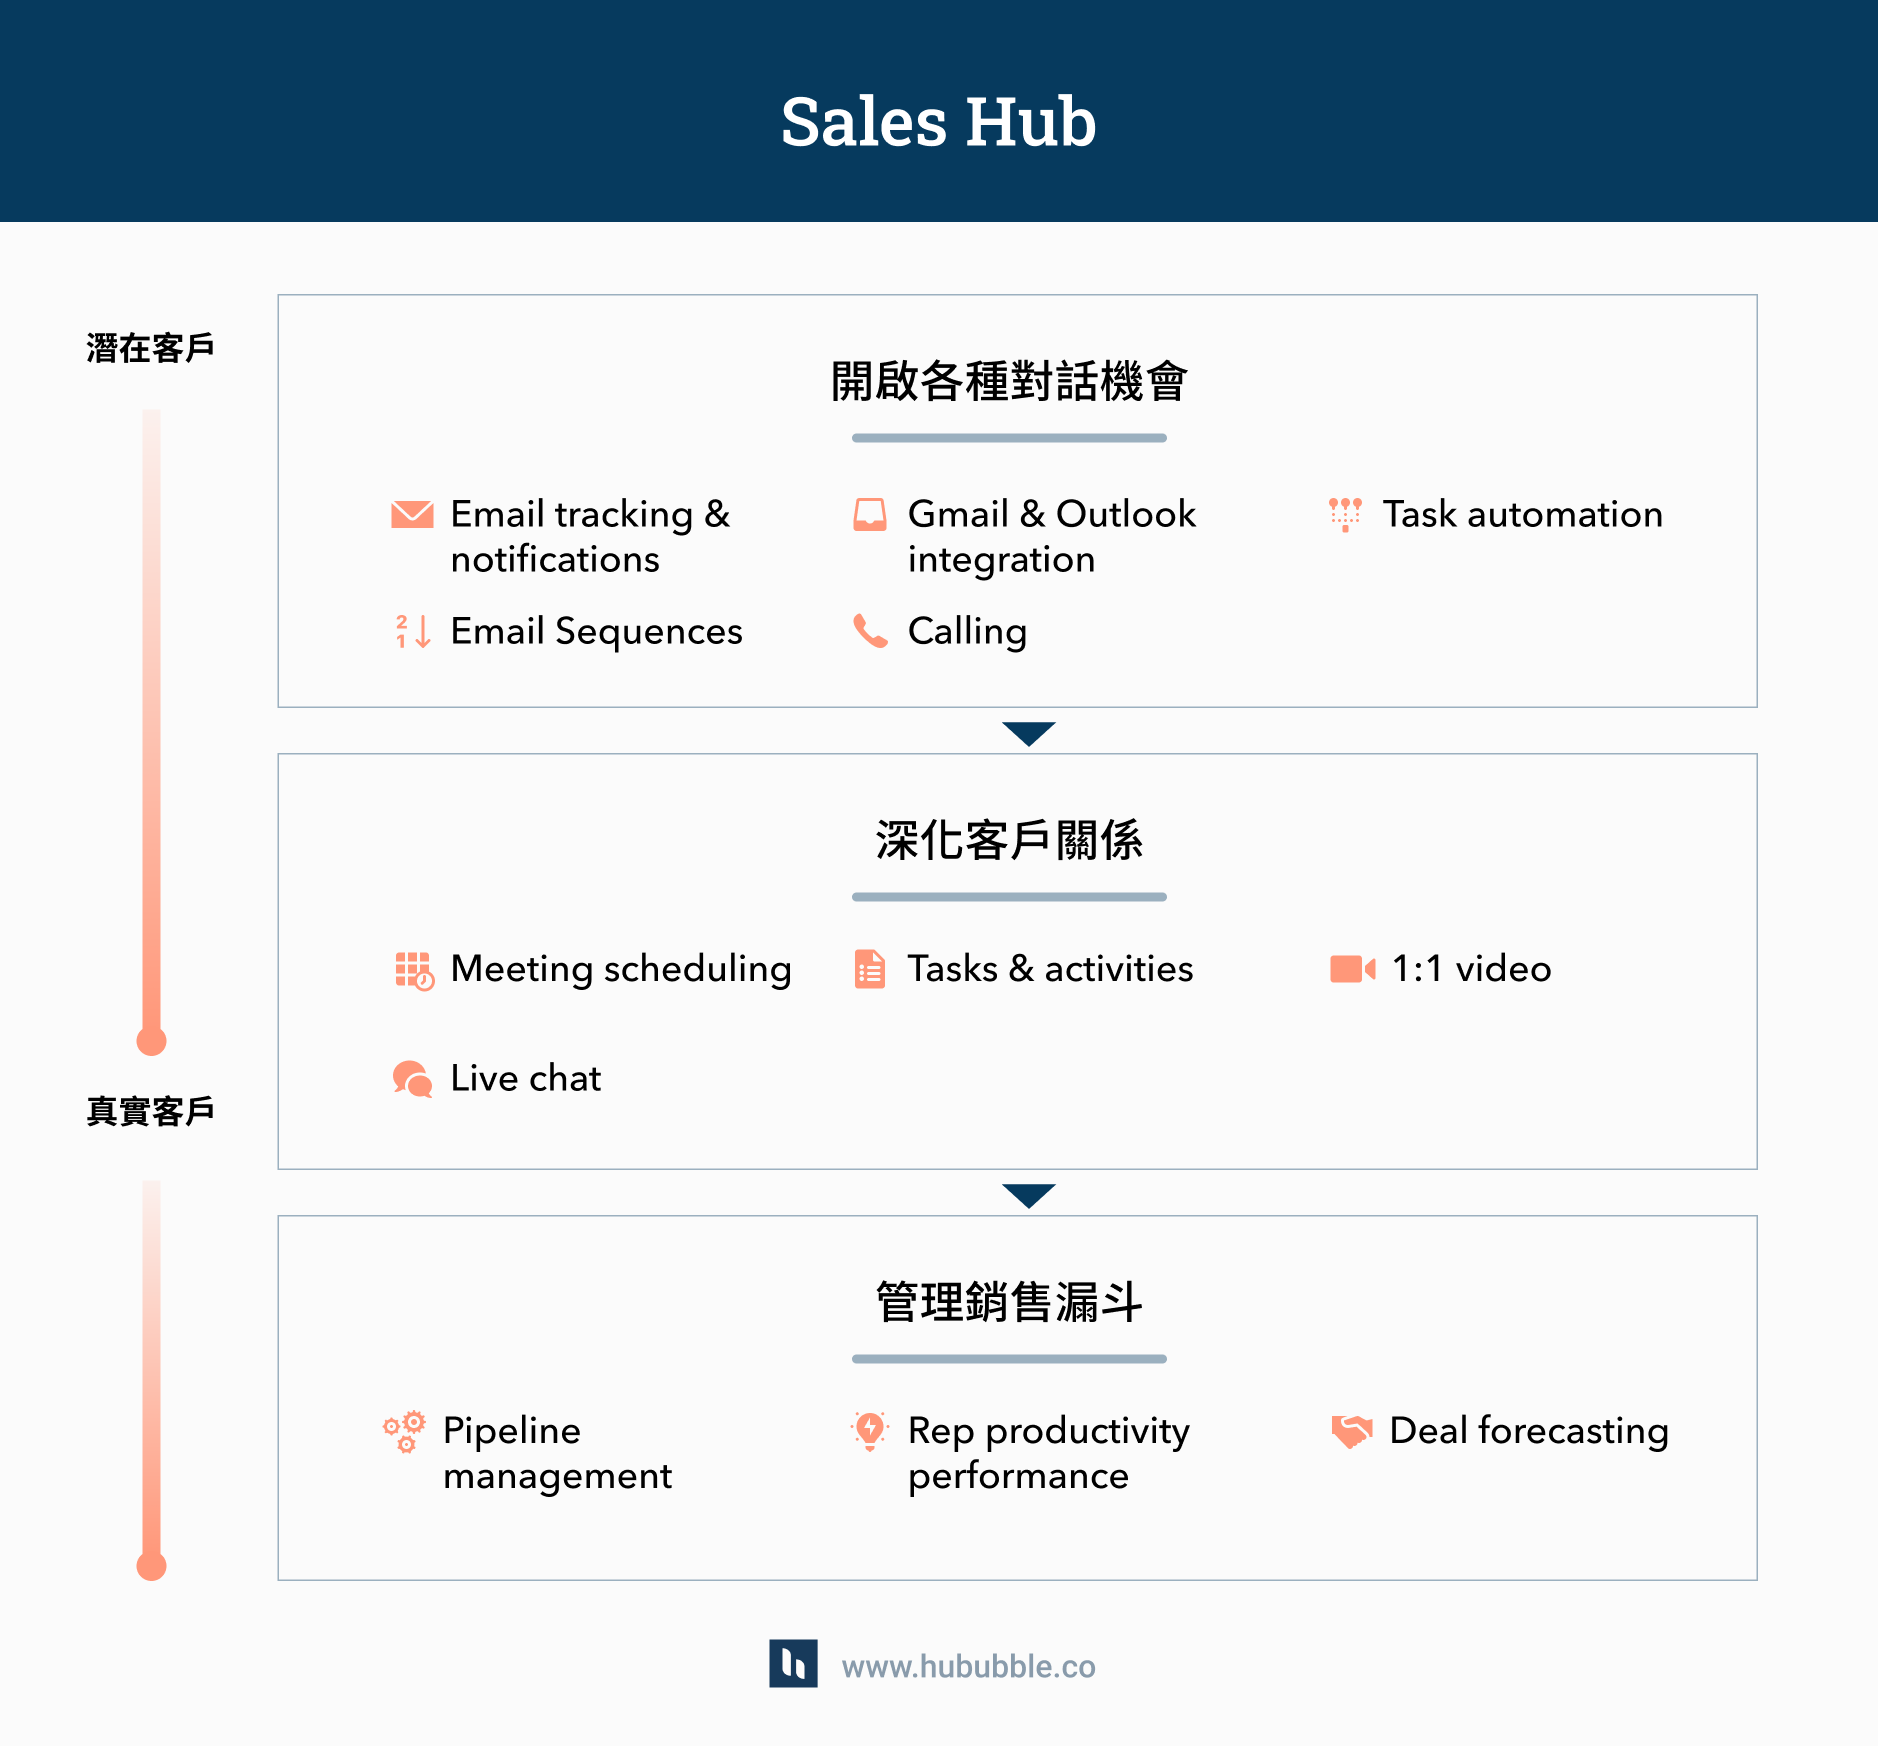Click the Deal forecasting handshake icon
This screenshot has height=1746, width=1878.
(x=1351, y=1431)
